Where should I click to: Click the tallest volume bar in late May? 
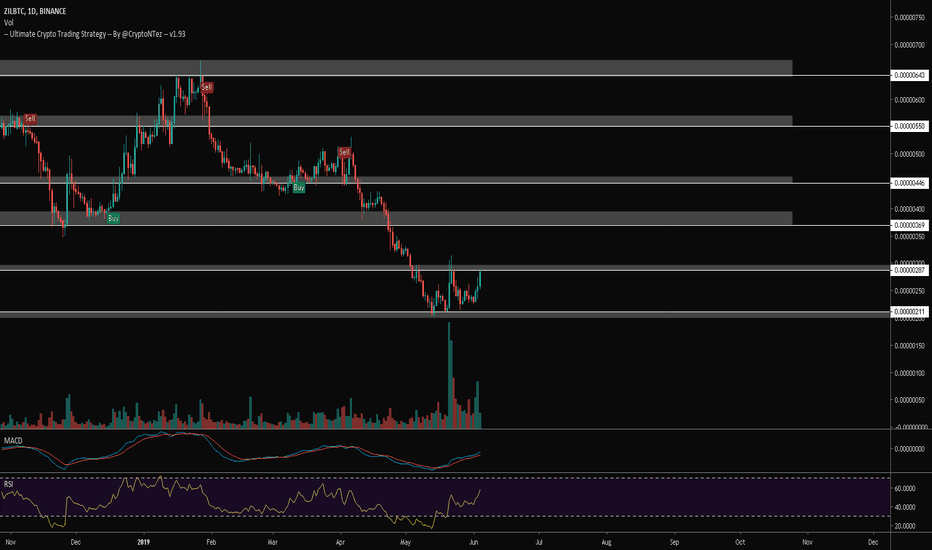[x=449, y=375]
